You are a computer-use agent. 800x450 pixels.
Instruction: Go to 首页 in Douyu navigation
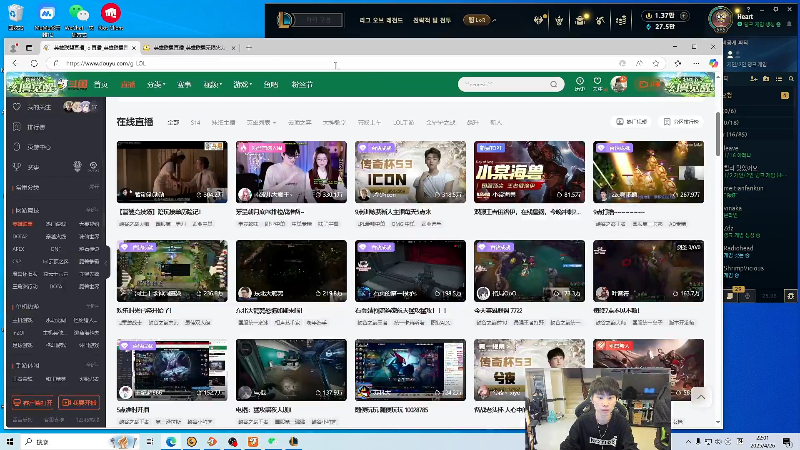[x=101, y=85]
